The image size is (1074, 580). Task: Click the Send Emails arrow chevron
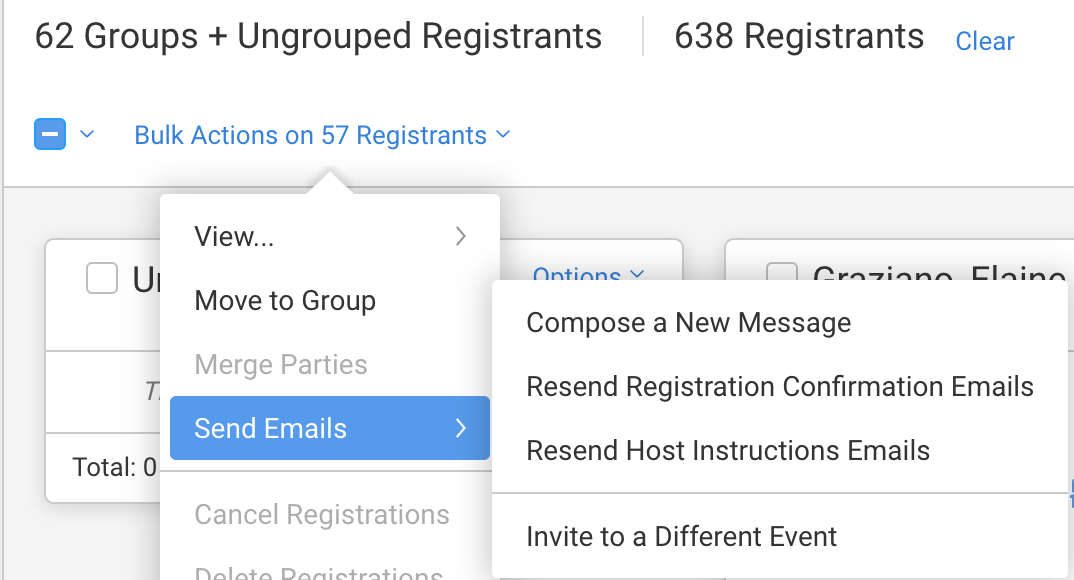pyautogui.click(x=461, y=428)
